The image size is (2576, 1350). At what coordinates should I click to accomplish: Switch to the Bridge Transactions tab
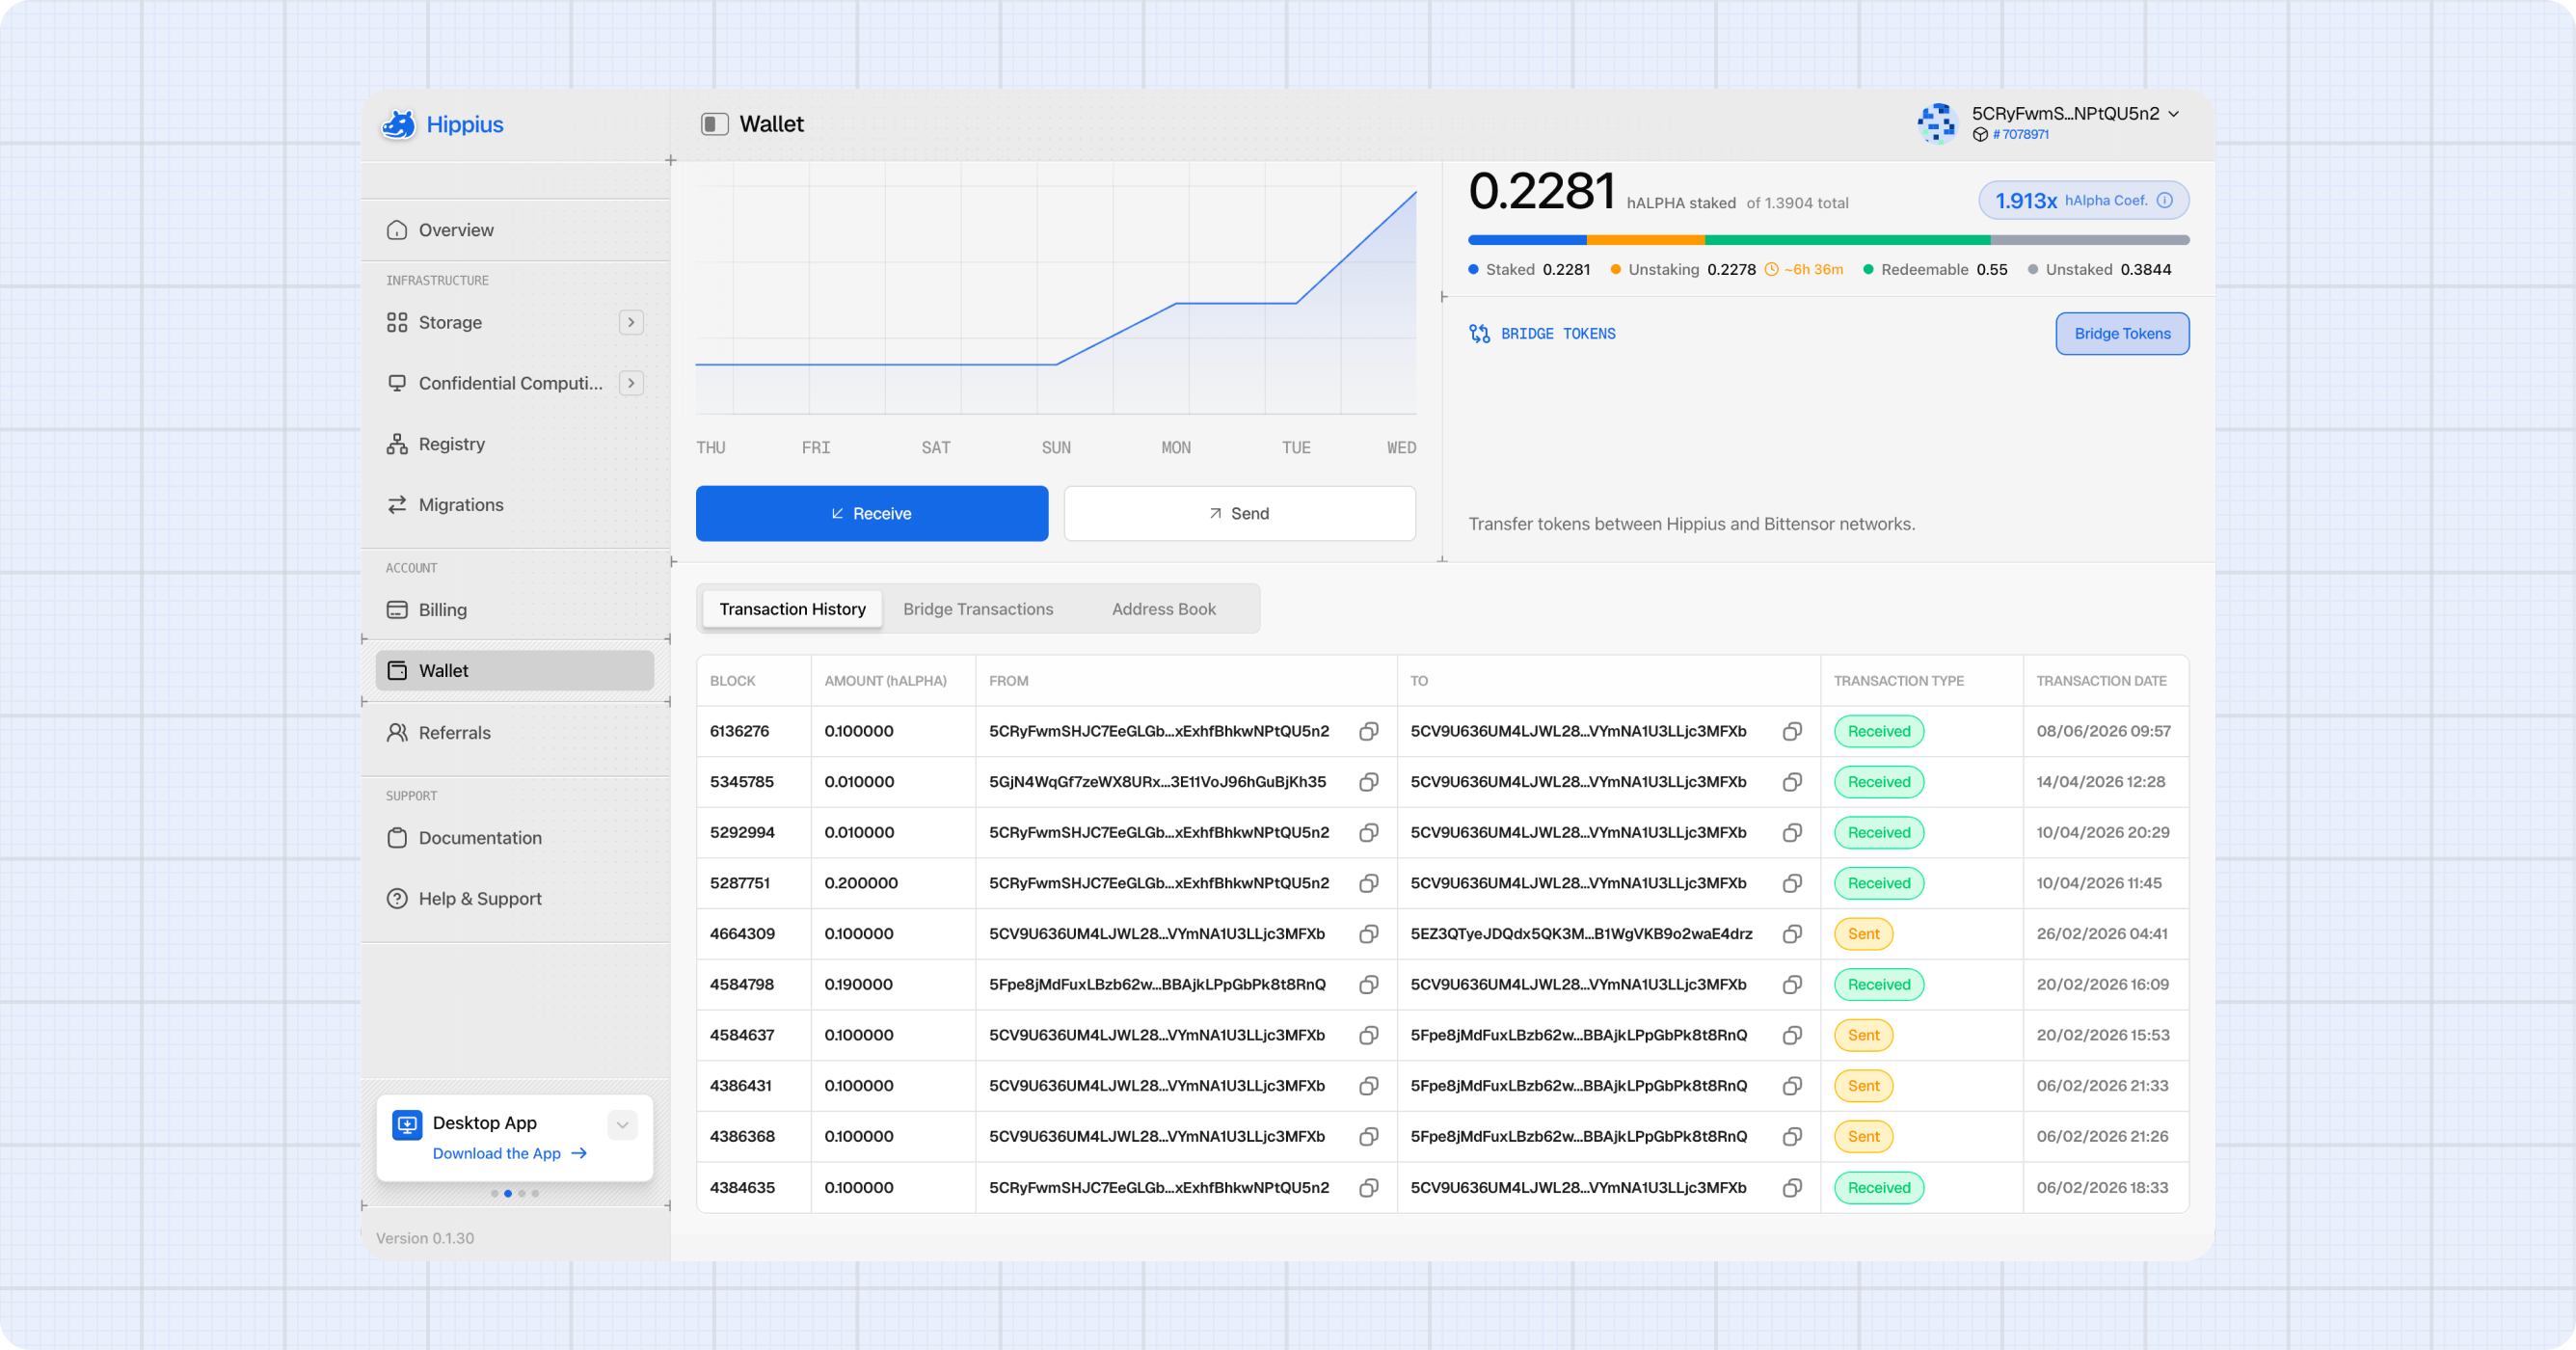pyautogui.click(x=978, y=609)
